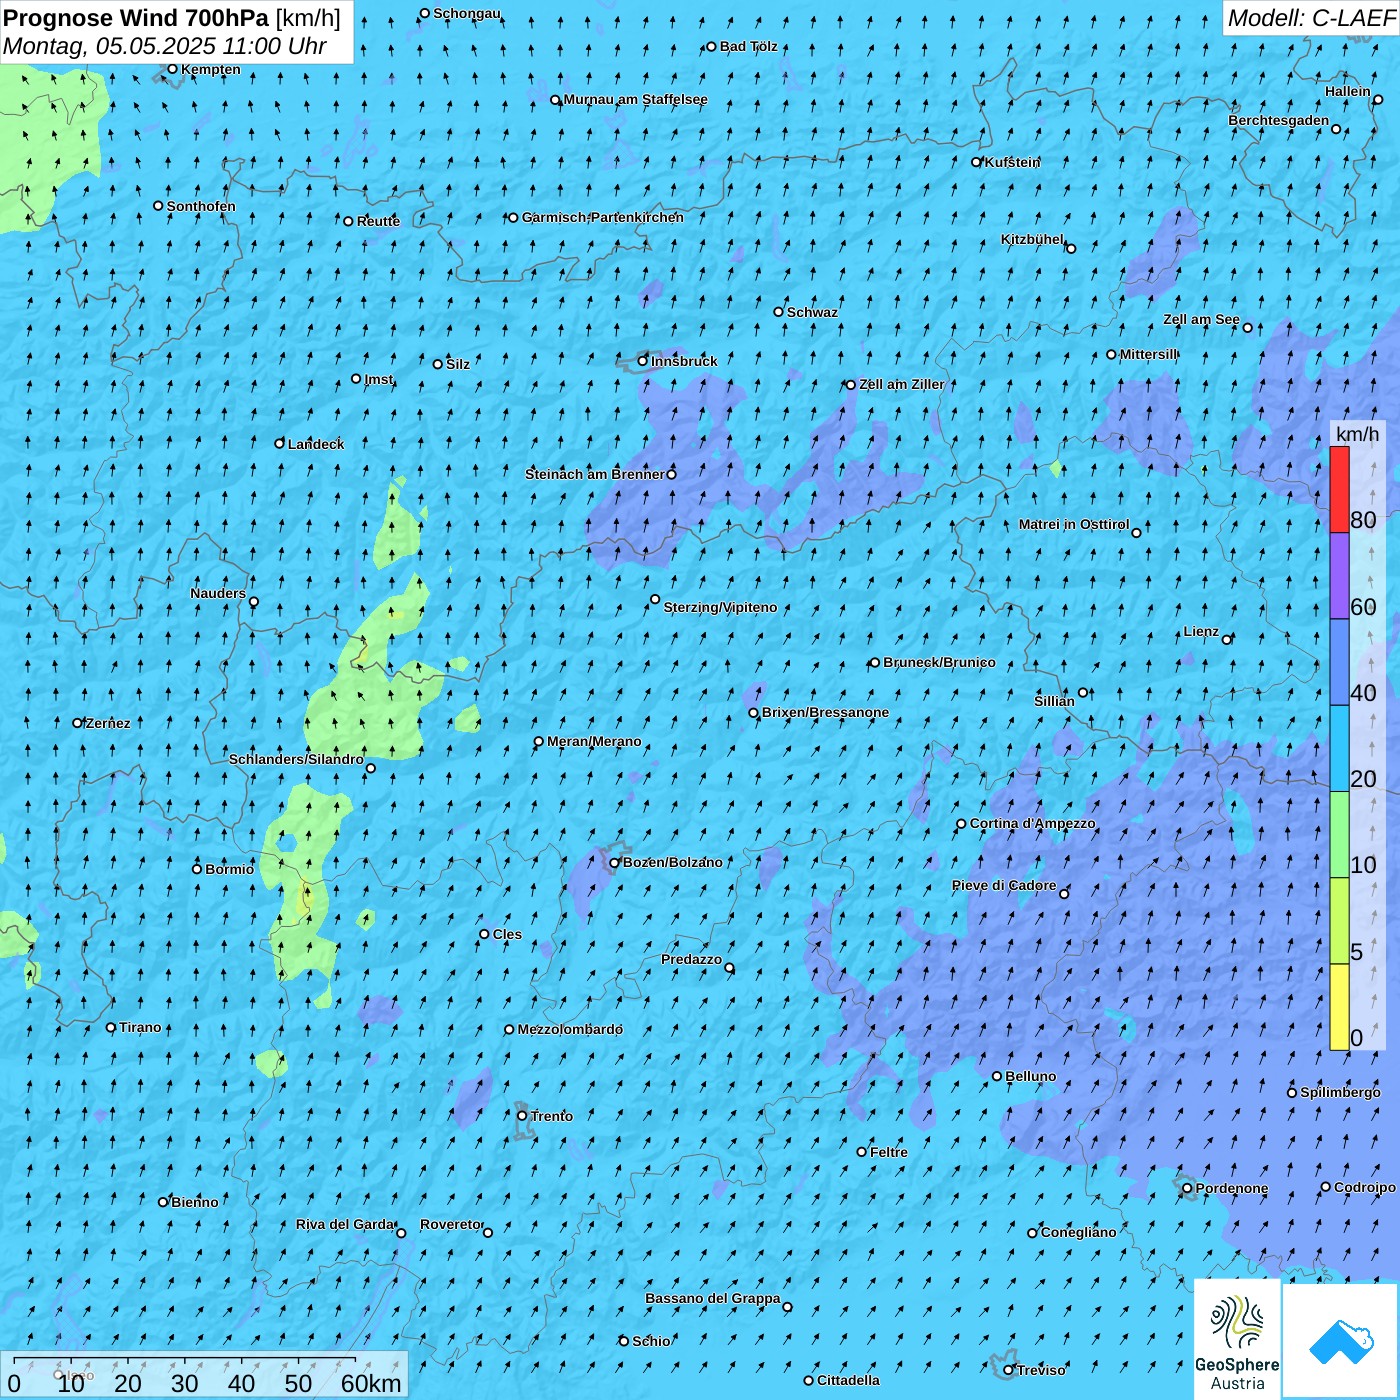Viewport: 1400px width, 1400px height.
Task: Click the 'Prognose Wind 700hPa' title text
Action: point(136,18)
